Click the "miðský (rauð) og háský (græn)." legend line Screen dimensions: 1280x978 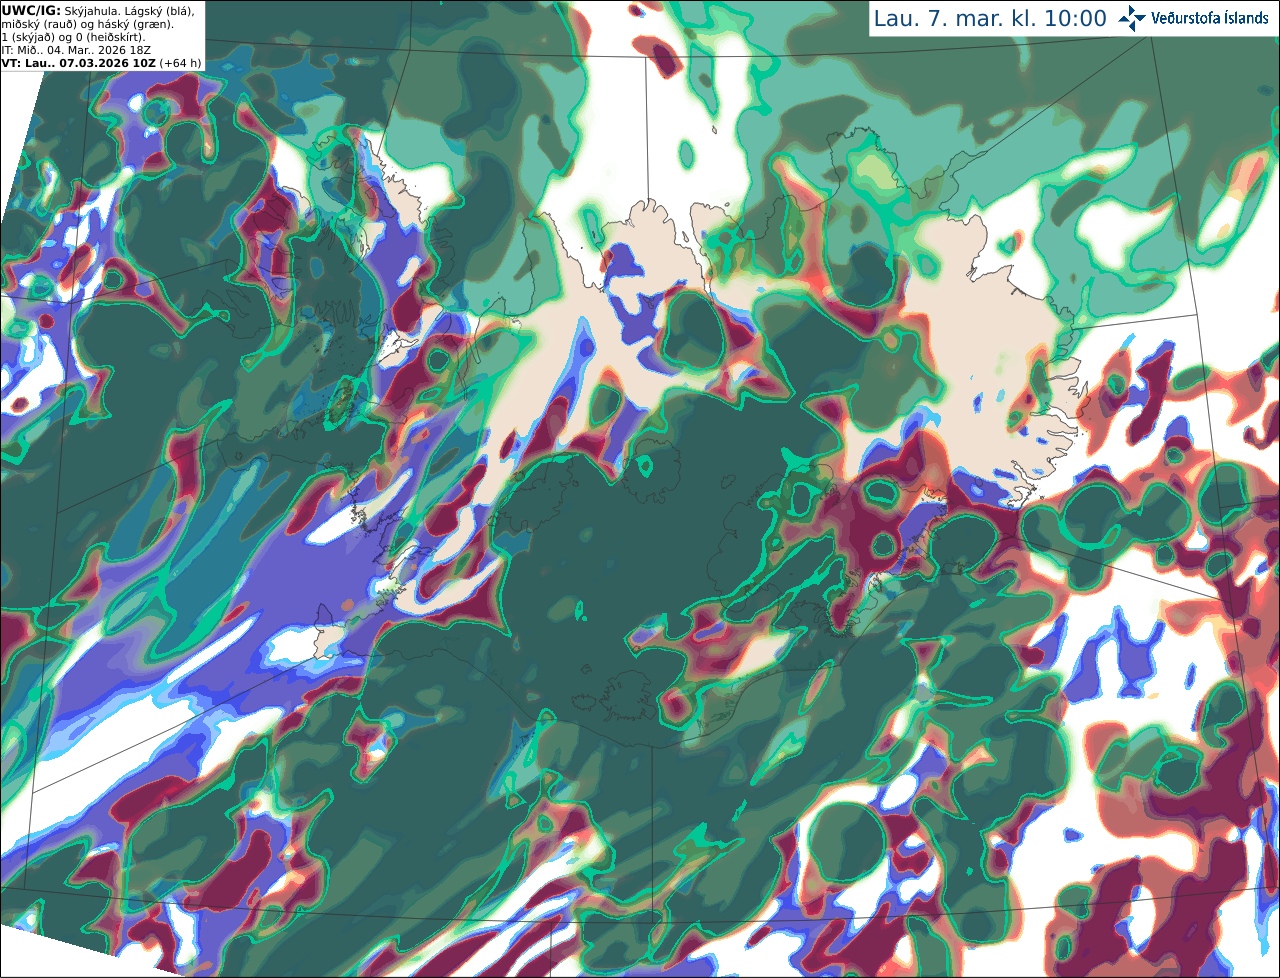click(86, 24)
